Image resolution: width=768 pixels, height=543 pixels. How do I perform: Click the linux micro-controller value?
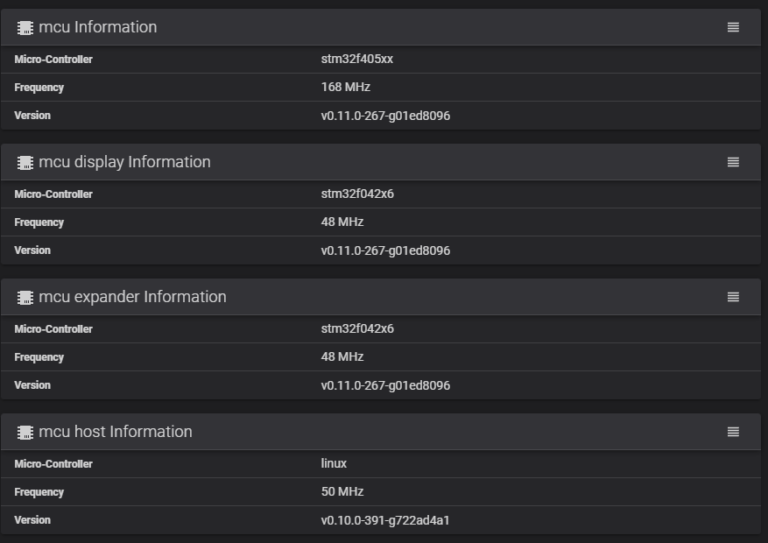tap(334, 464)
